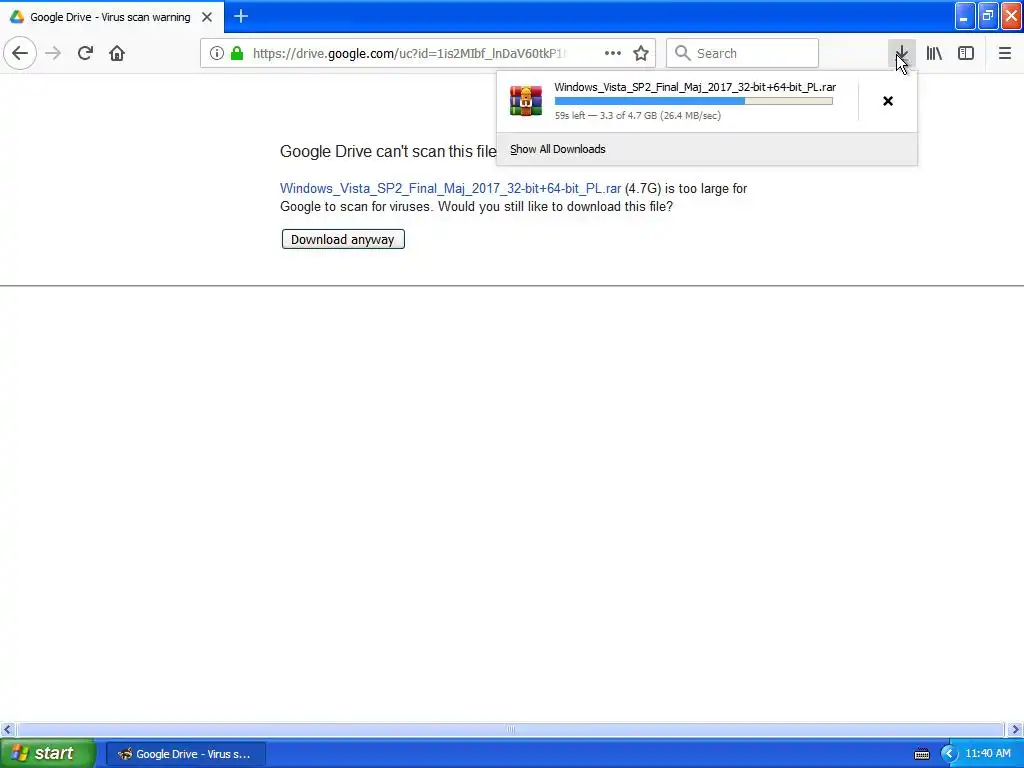Click the search magnifier icon
The height and width of the screenshot is (768, 1024).
tap(682, 53)
